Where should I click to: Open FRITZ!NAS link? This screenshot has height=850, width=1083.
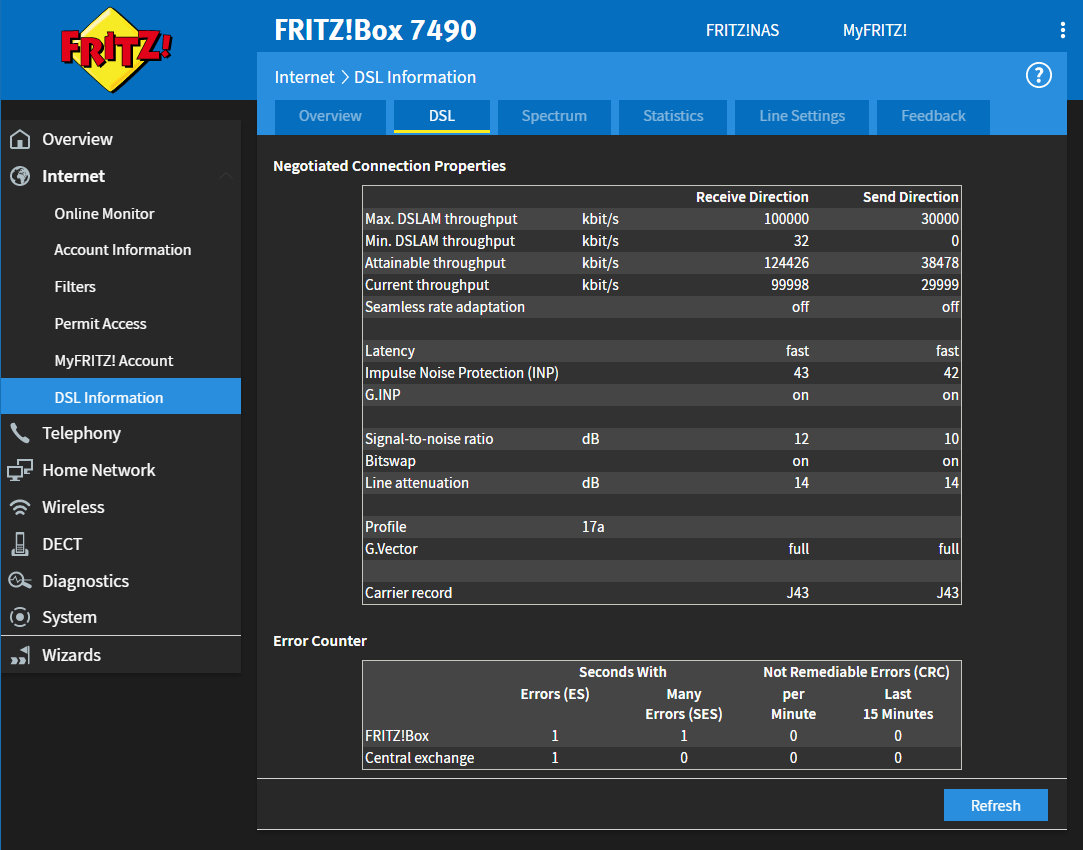pos(742,30)
